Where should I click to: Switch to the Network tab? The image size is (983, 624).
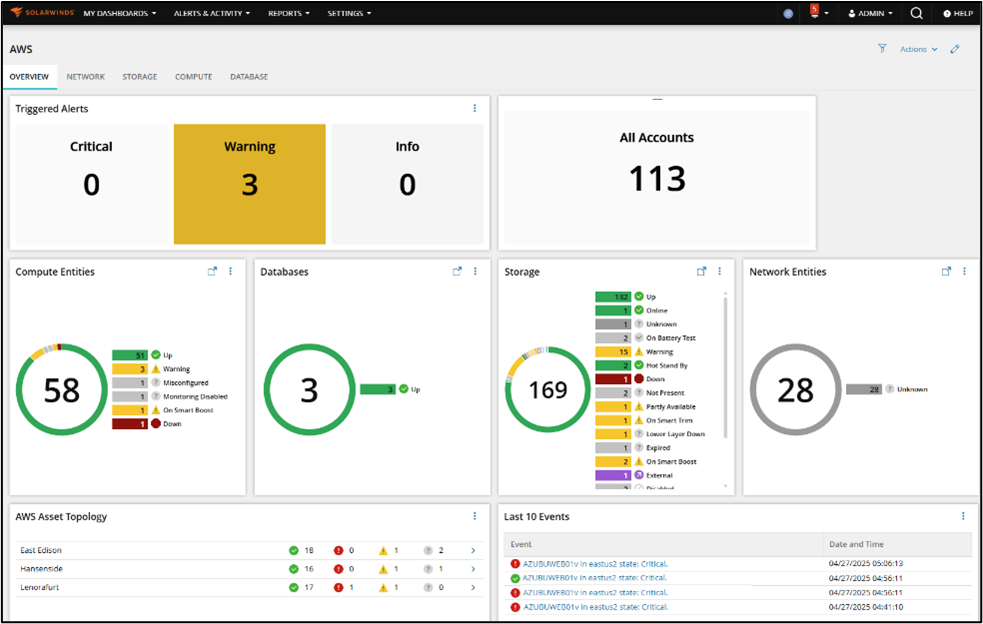coord(86,77)
